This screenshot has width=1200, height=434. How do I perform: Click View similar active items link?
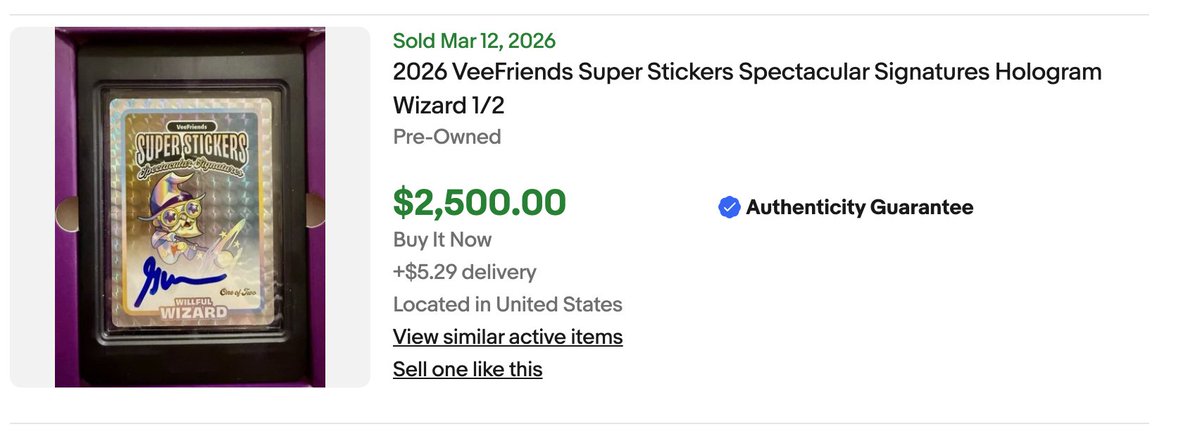point(507,336)
